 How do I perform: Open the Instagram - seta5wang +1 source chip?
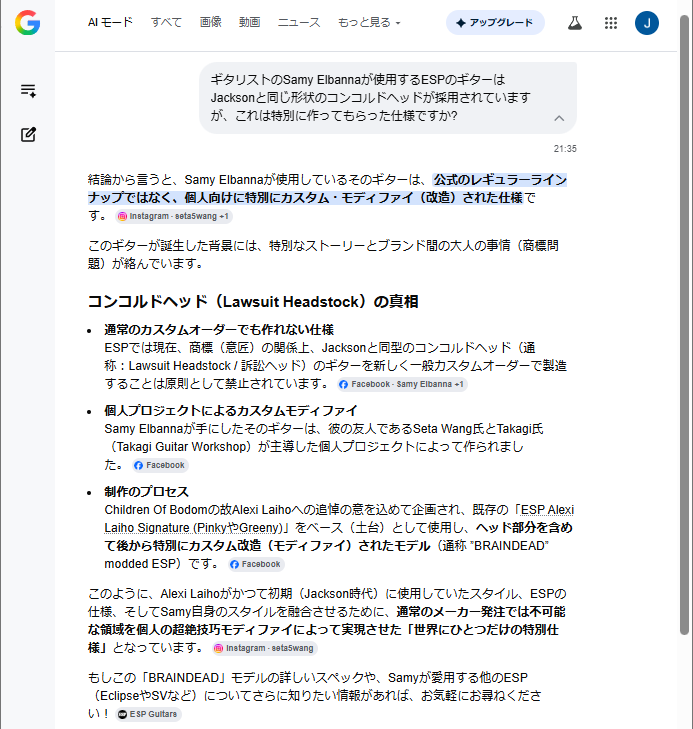pos(174,216)
